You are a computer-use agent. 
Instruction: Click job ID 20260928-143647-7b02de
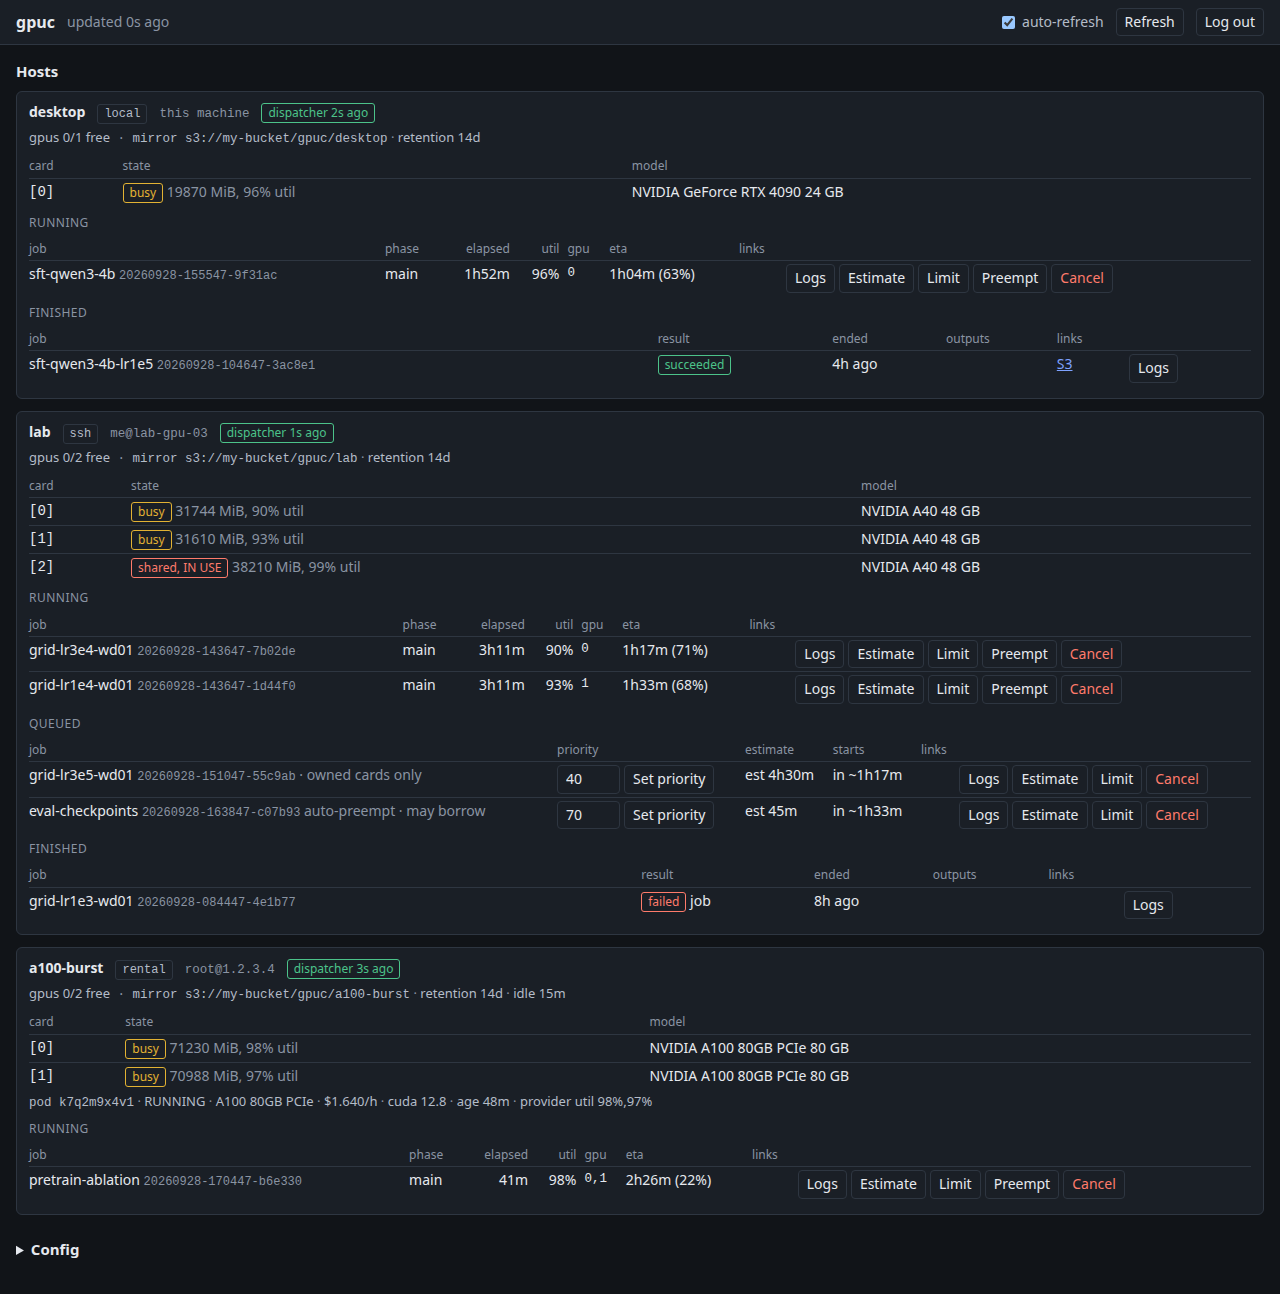(216, 651)
